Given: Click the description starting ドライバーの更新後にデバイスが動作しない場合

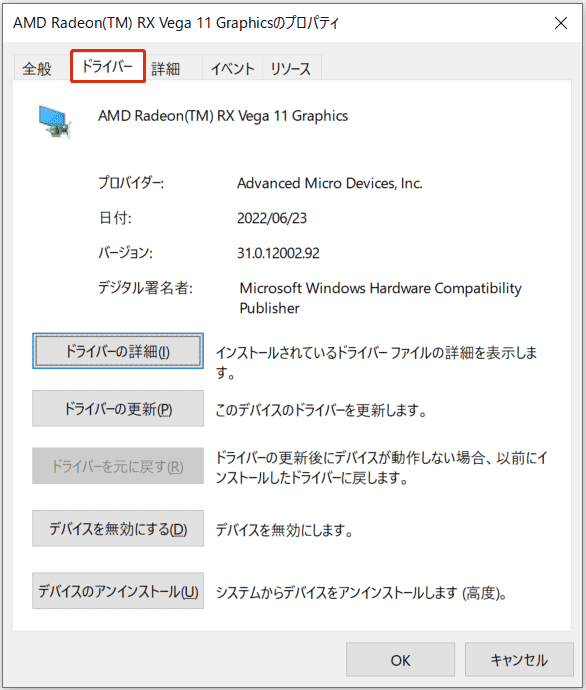Looking at the screenshot, I should click(381, 467).
